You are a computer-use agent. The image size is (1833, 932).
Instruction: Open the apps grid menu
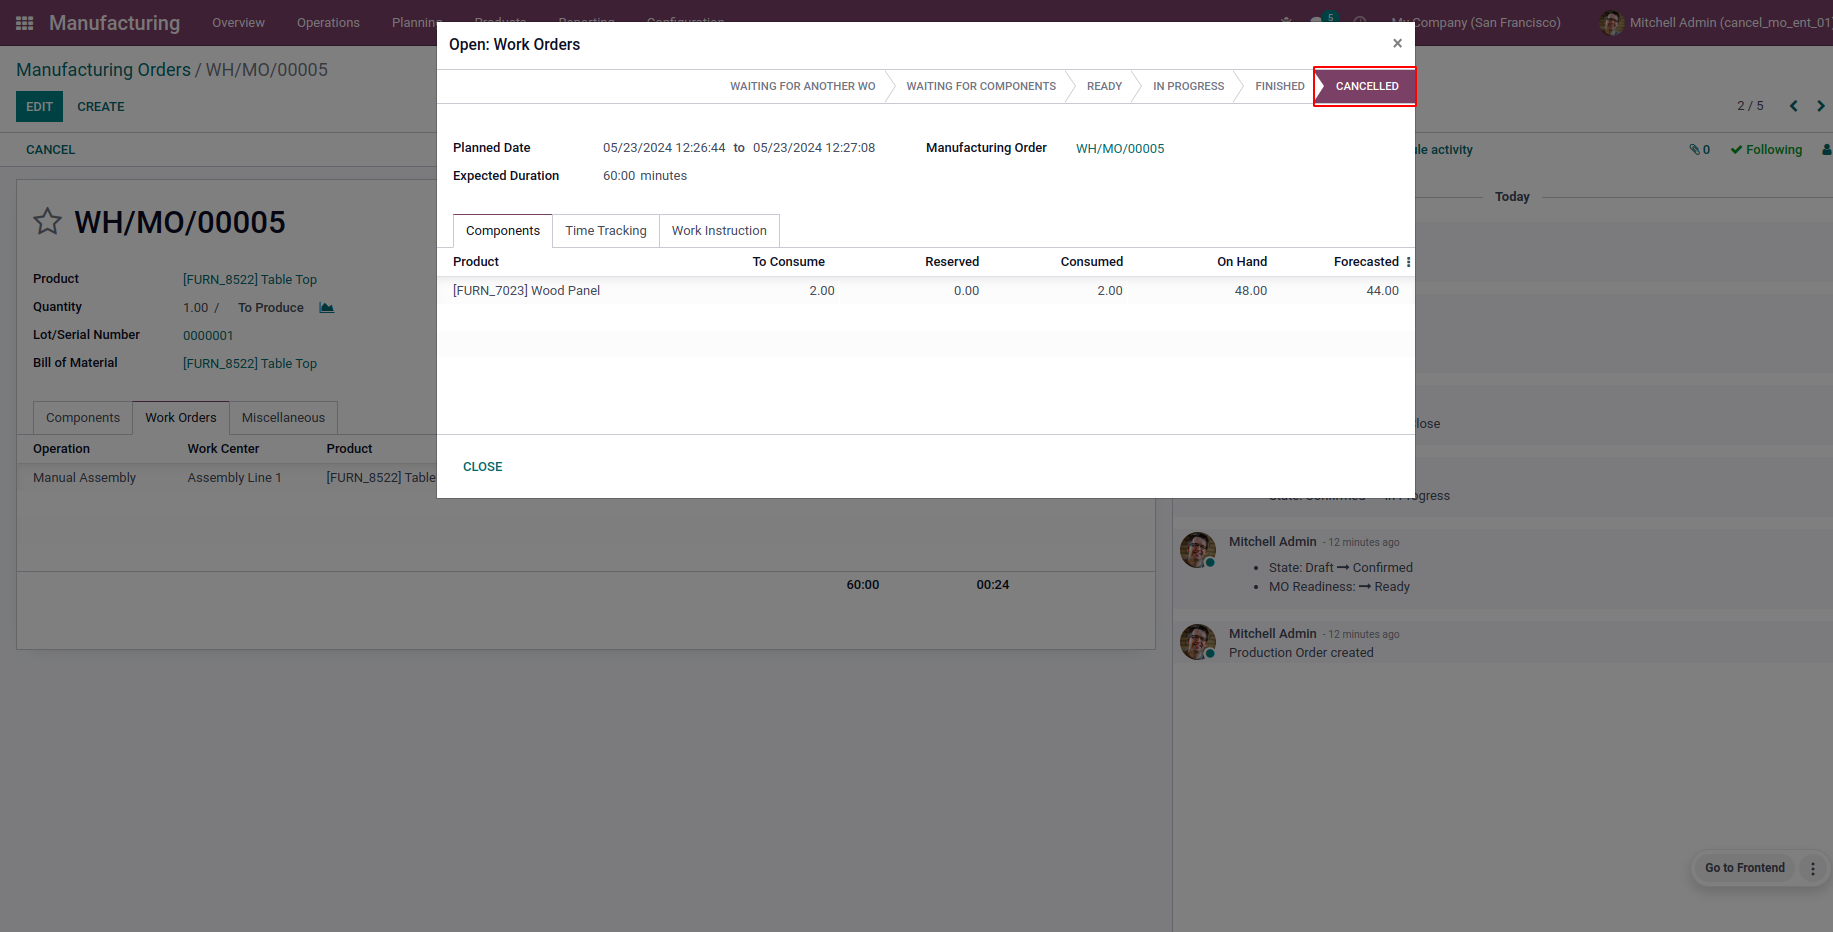point(25,22)
